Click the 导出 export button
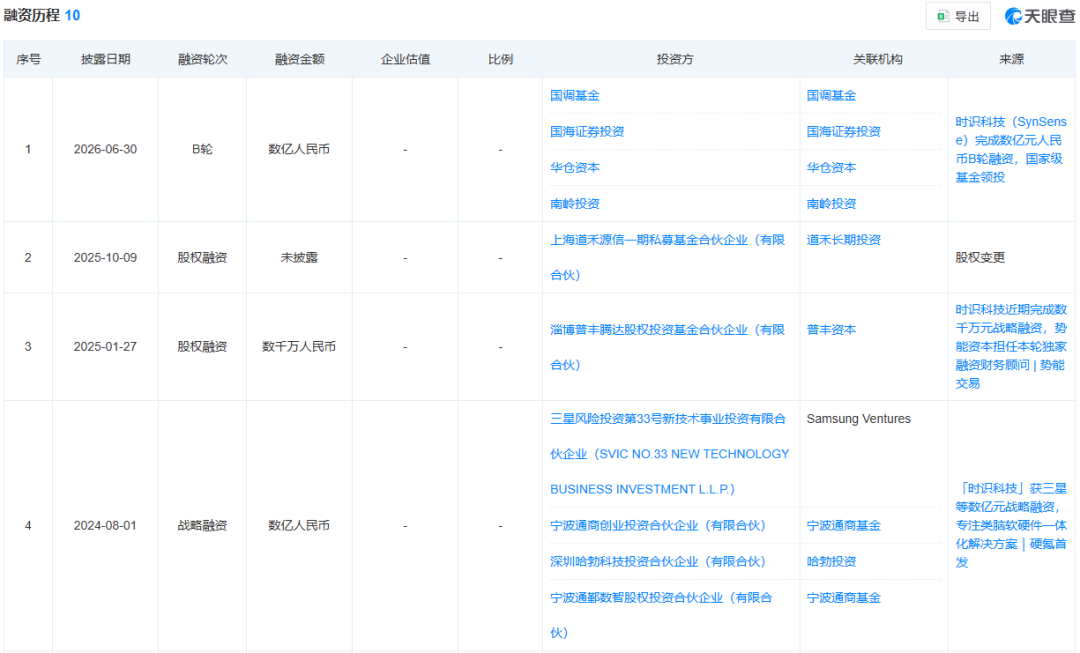This screenshot has width=1080, height=653. [x=958, y=17]
